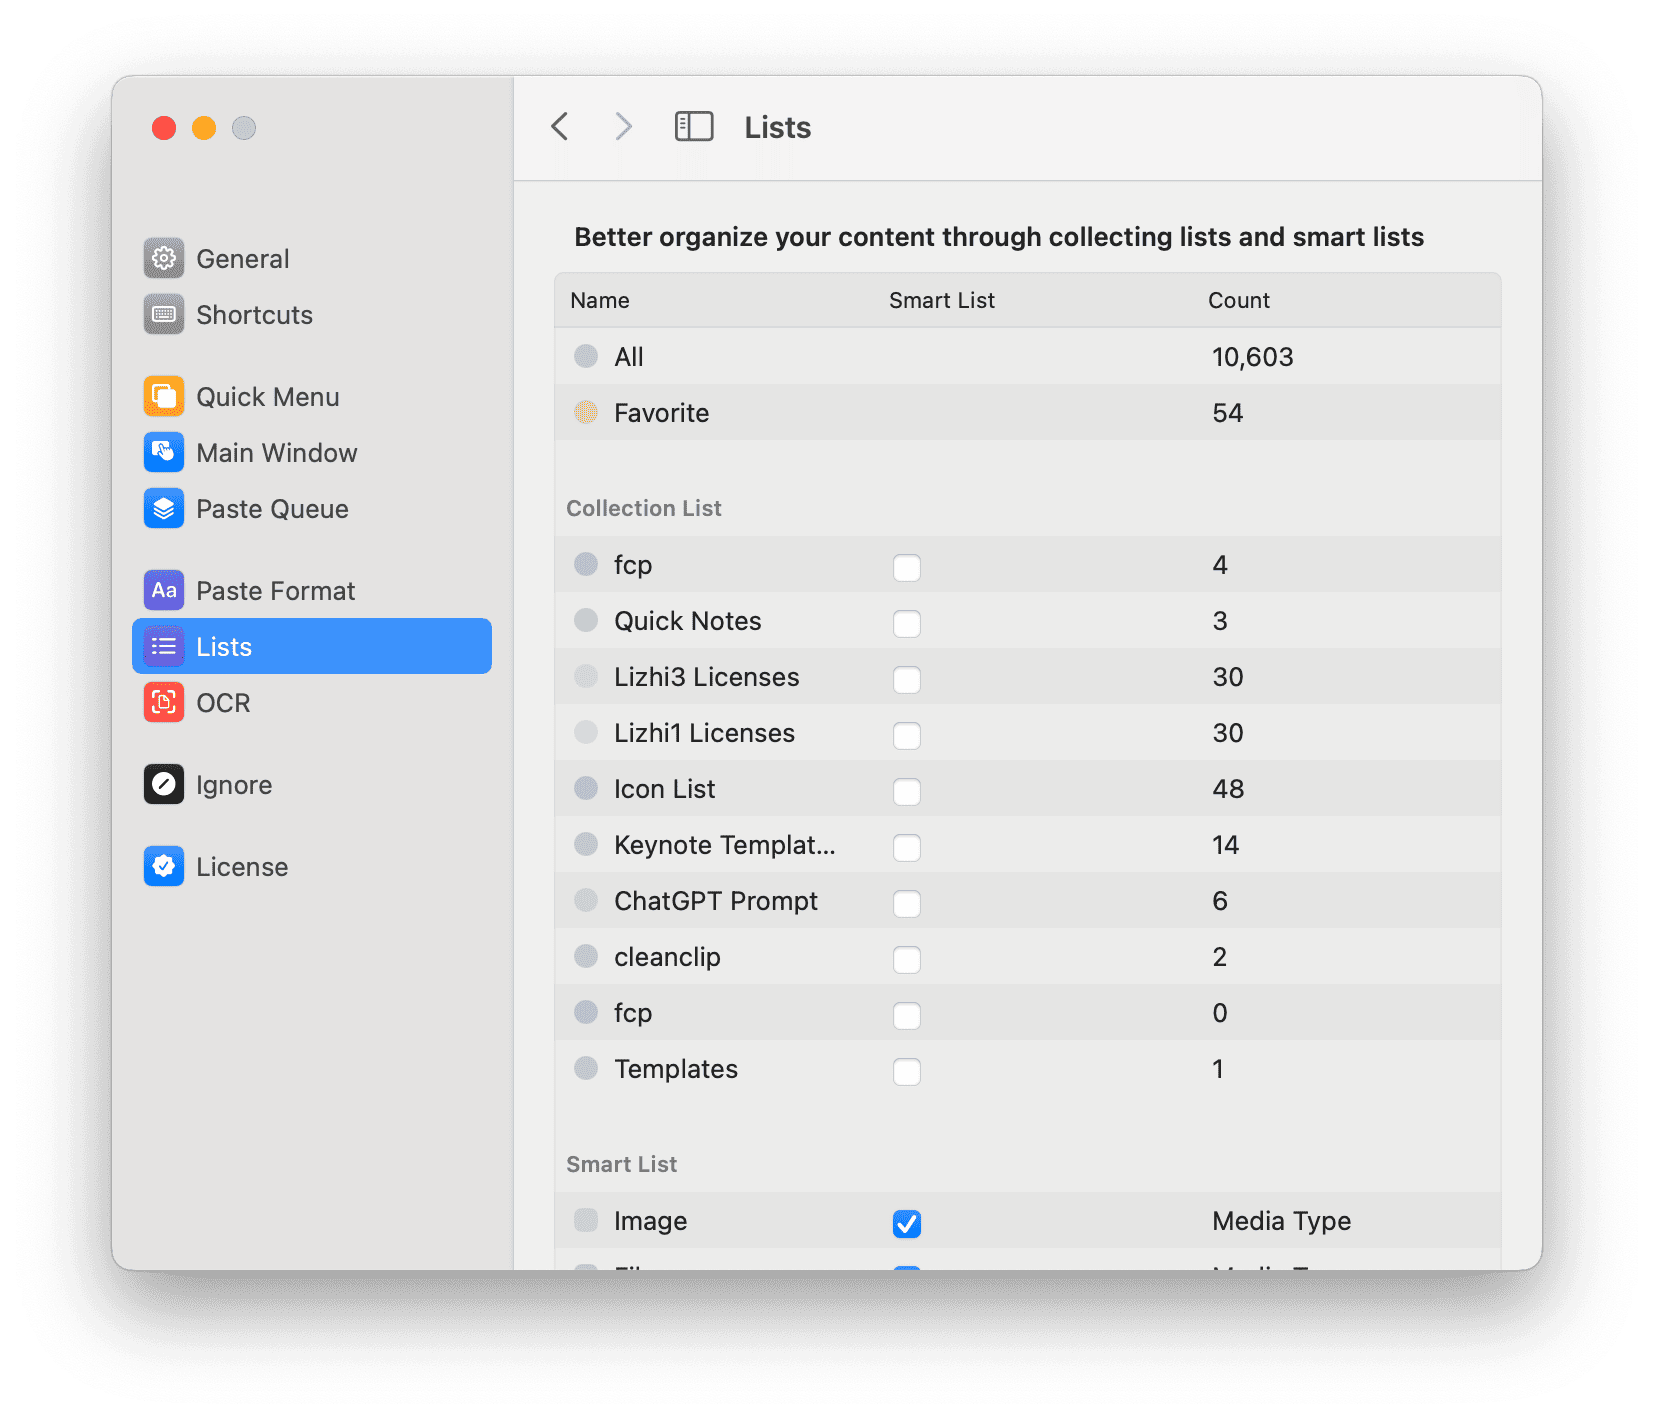This screenshot has width=1654, height=1418.
Task: Open License badge icon
Action: click(x=164, y=867)
